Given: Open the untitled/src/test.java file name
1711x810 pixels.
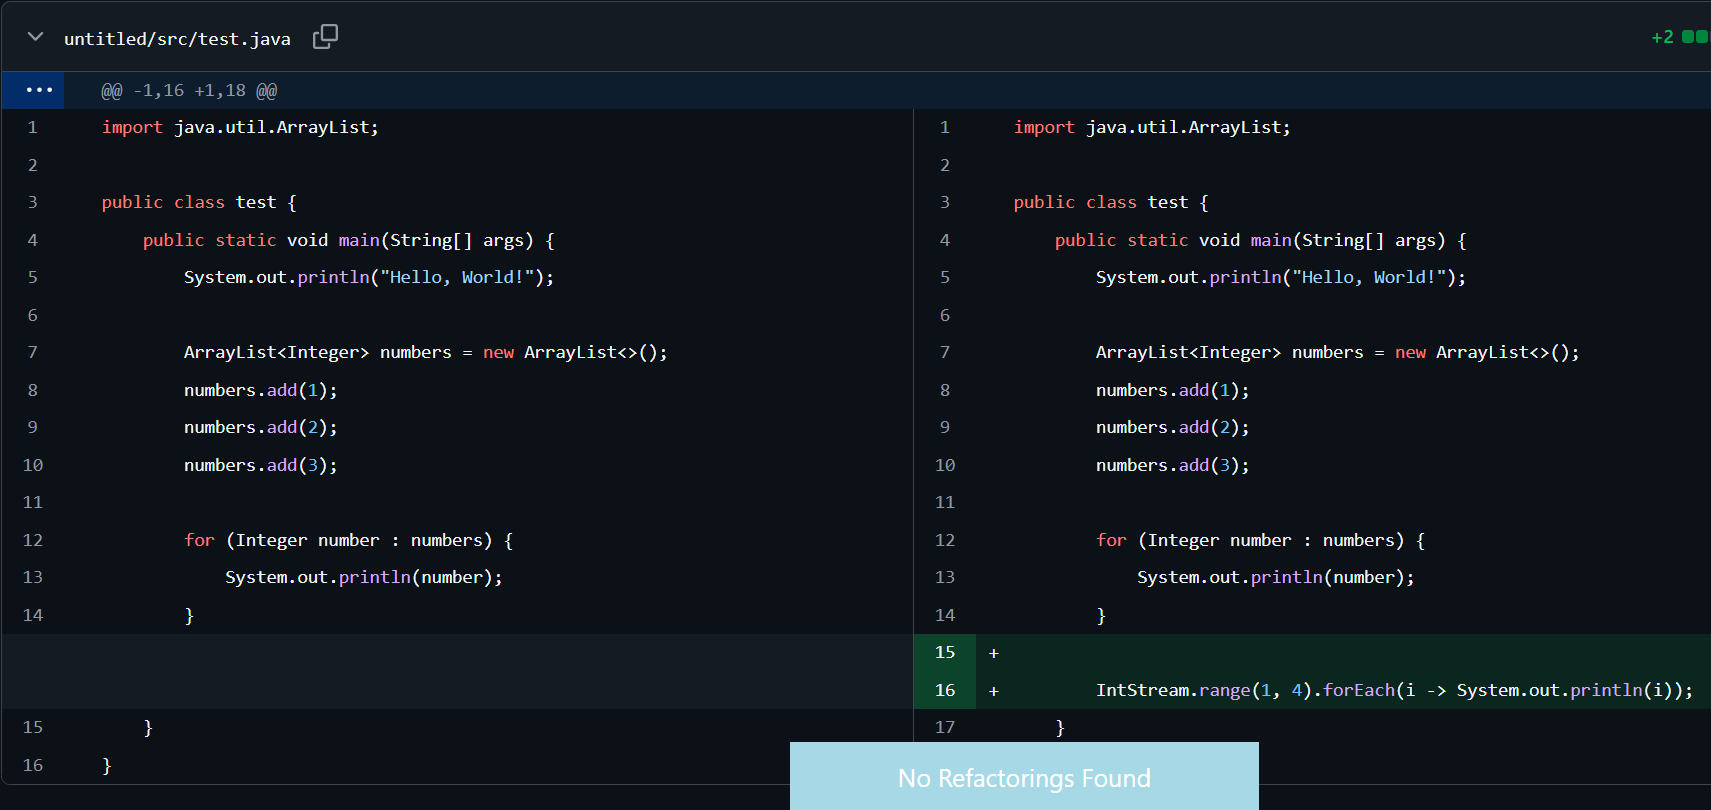Looking at the screenshot, I should click(x=177, y=39).
